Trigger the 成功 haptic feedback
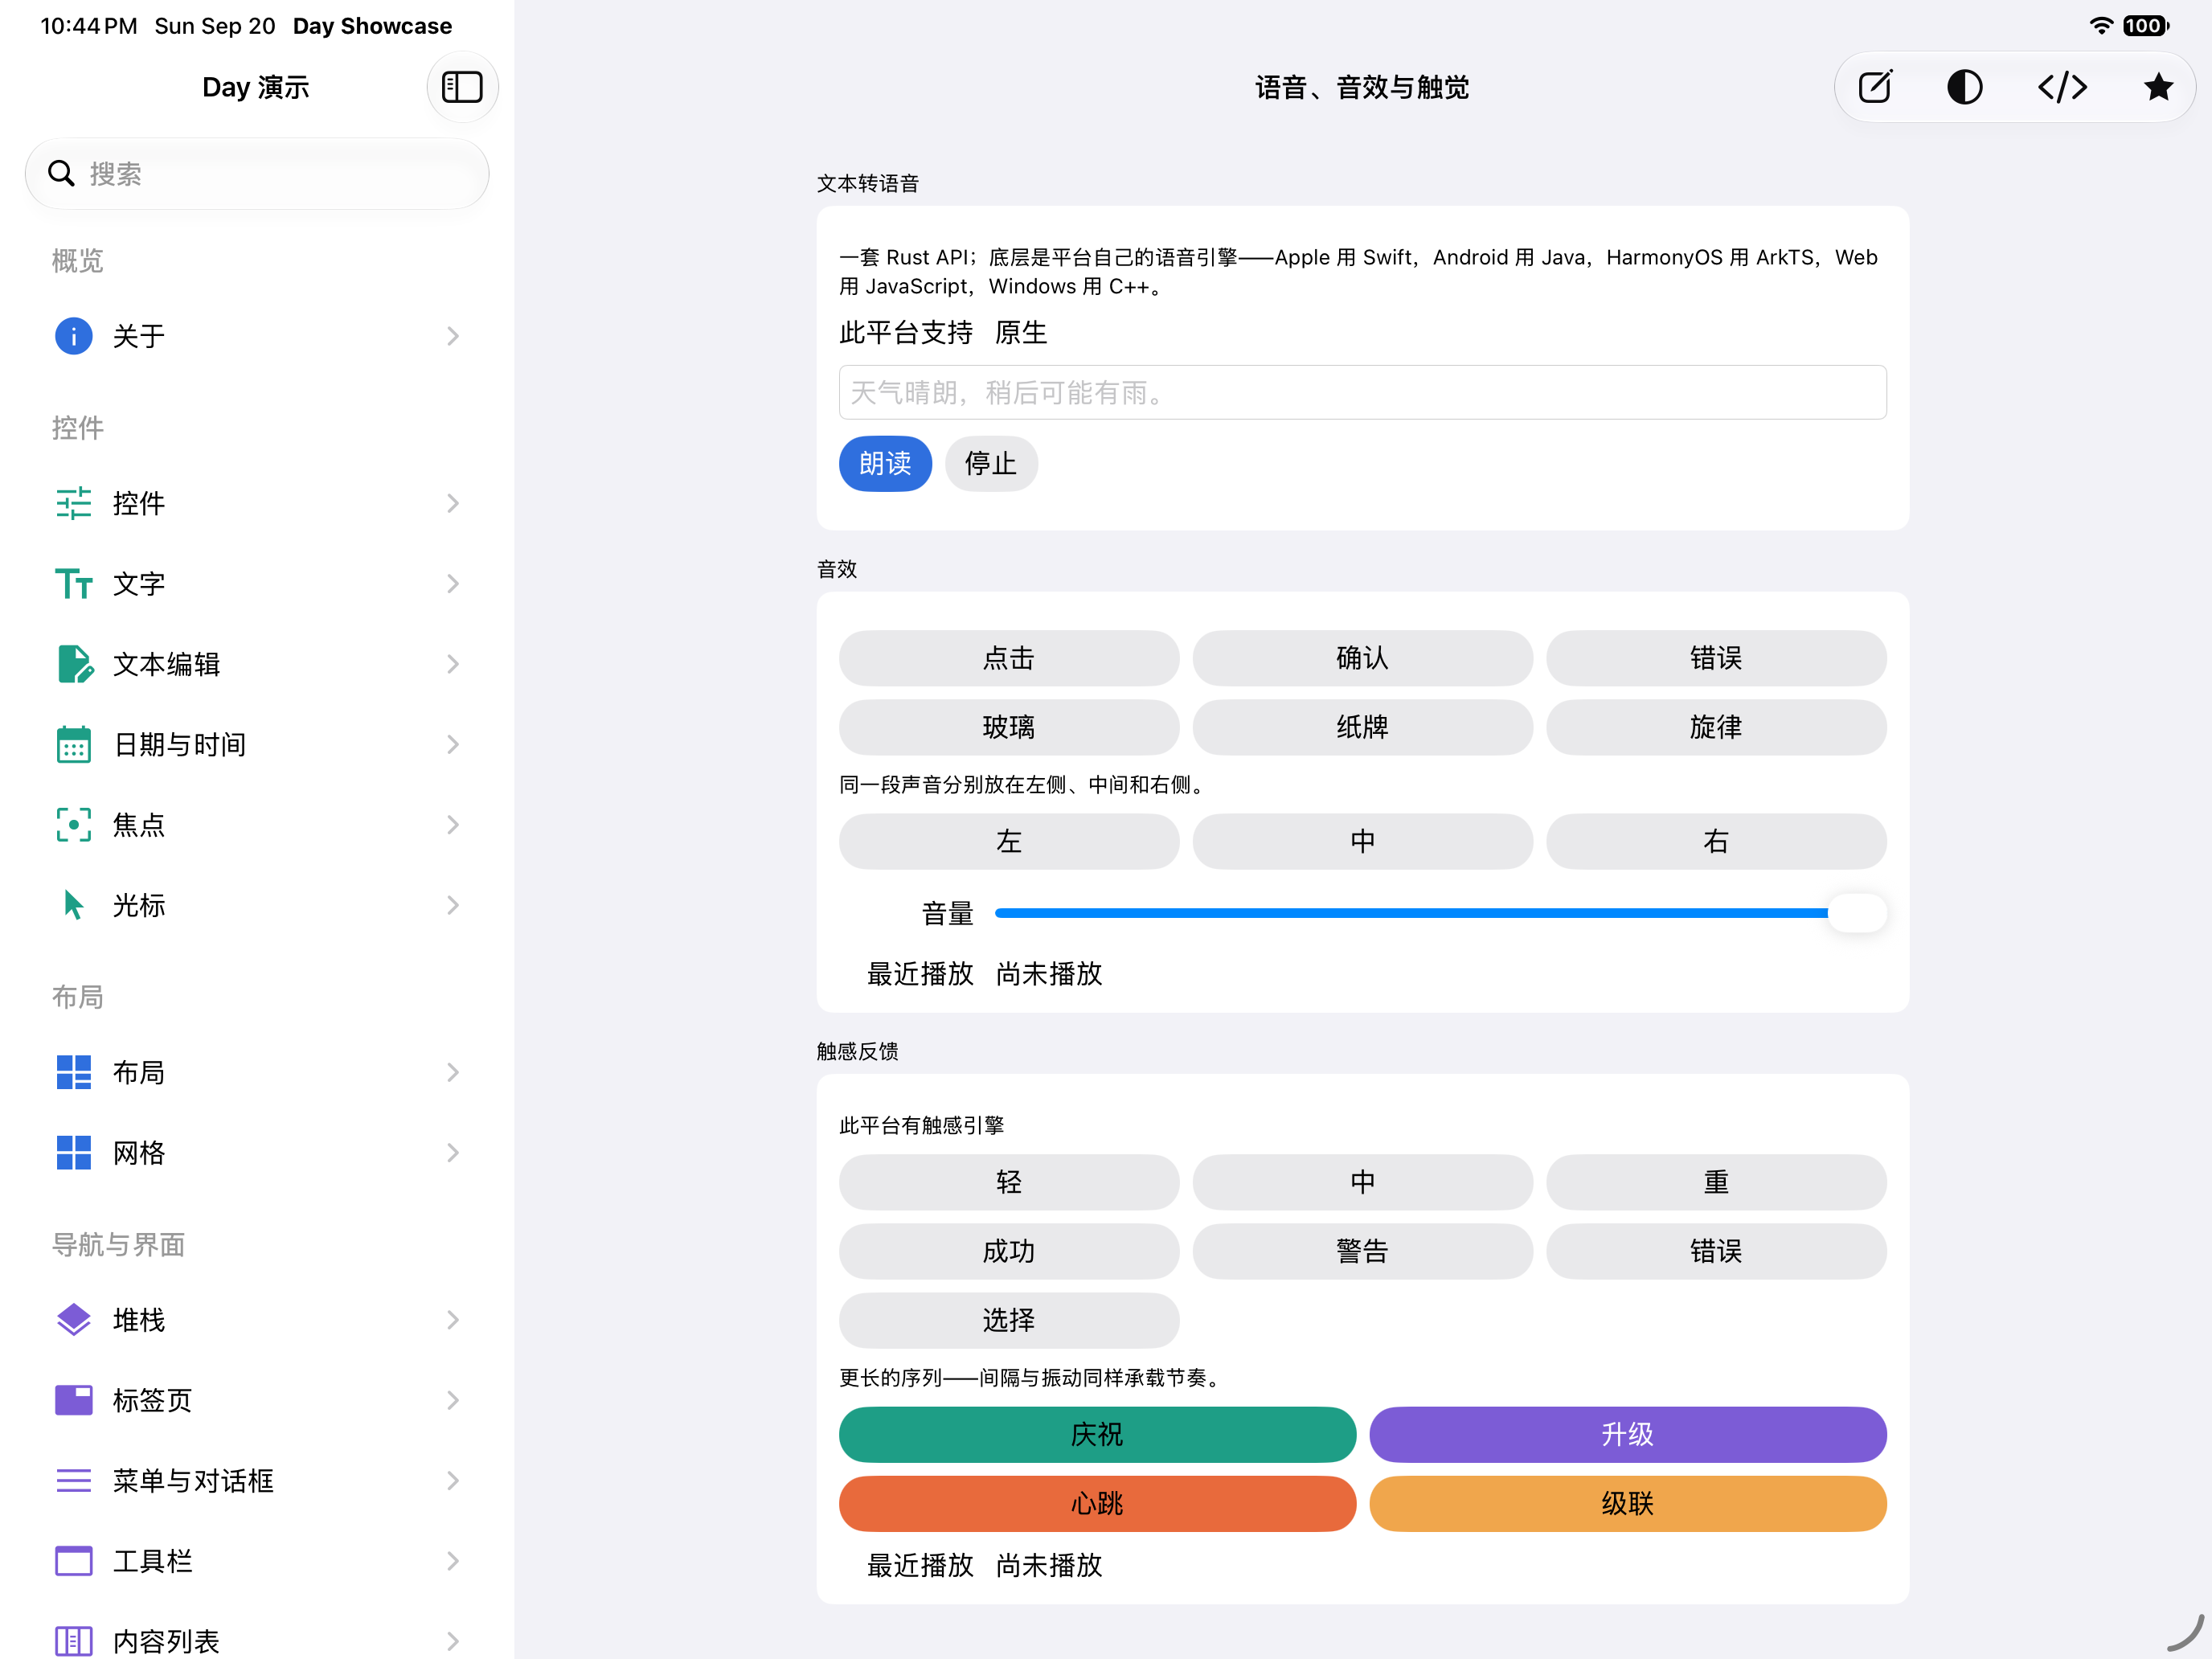Image resolution: width=2212 pixels, height=1659 pixels. (x=1008, y=1251)
